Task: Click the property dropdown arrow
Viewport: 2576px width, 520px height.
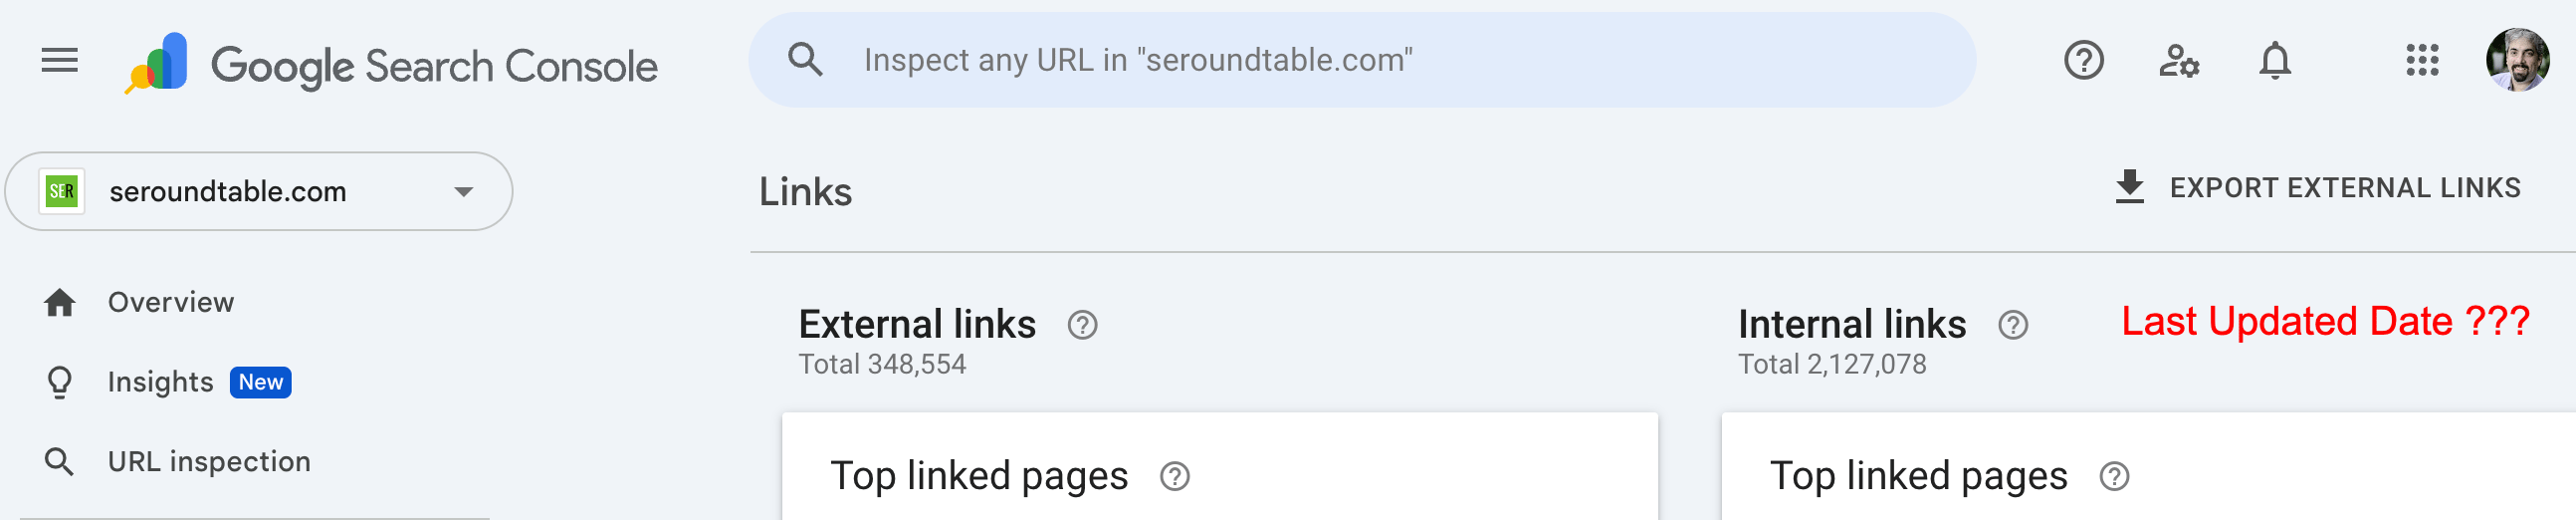Action: 463,192
